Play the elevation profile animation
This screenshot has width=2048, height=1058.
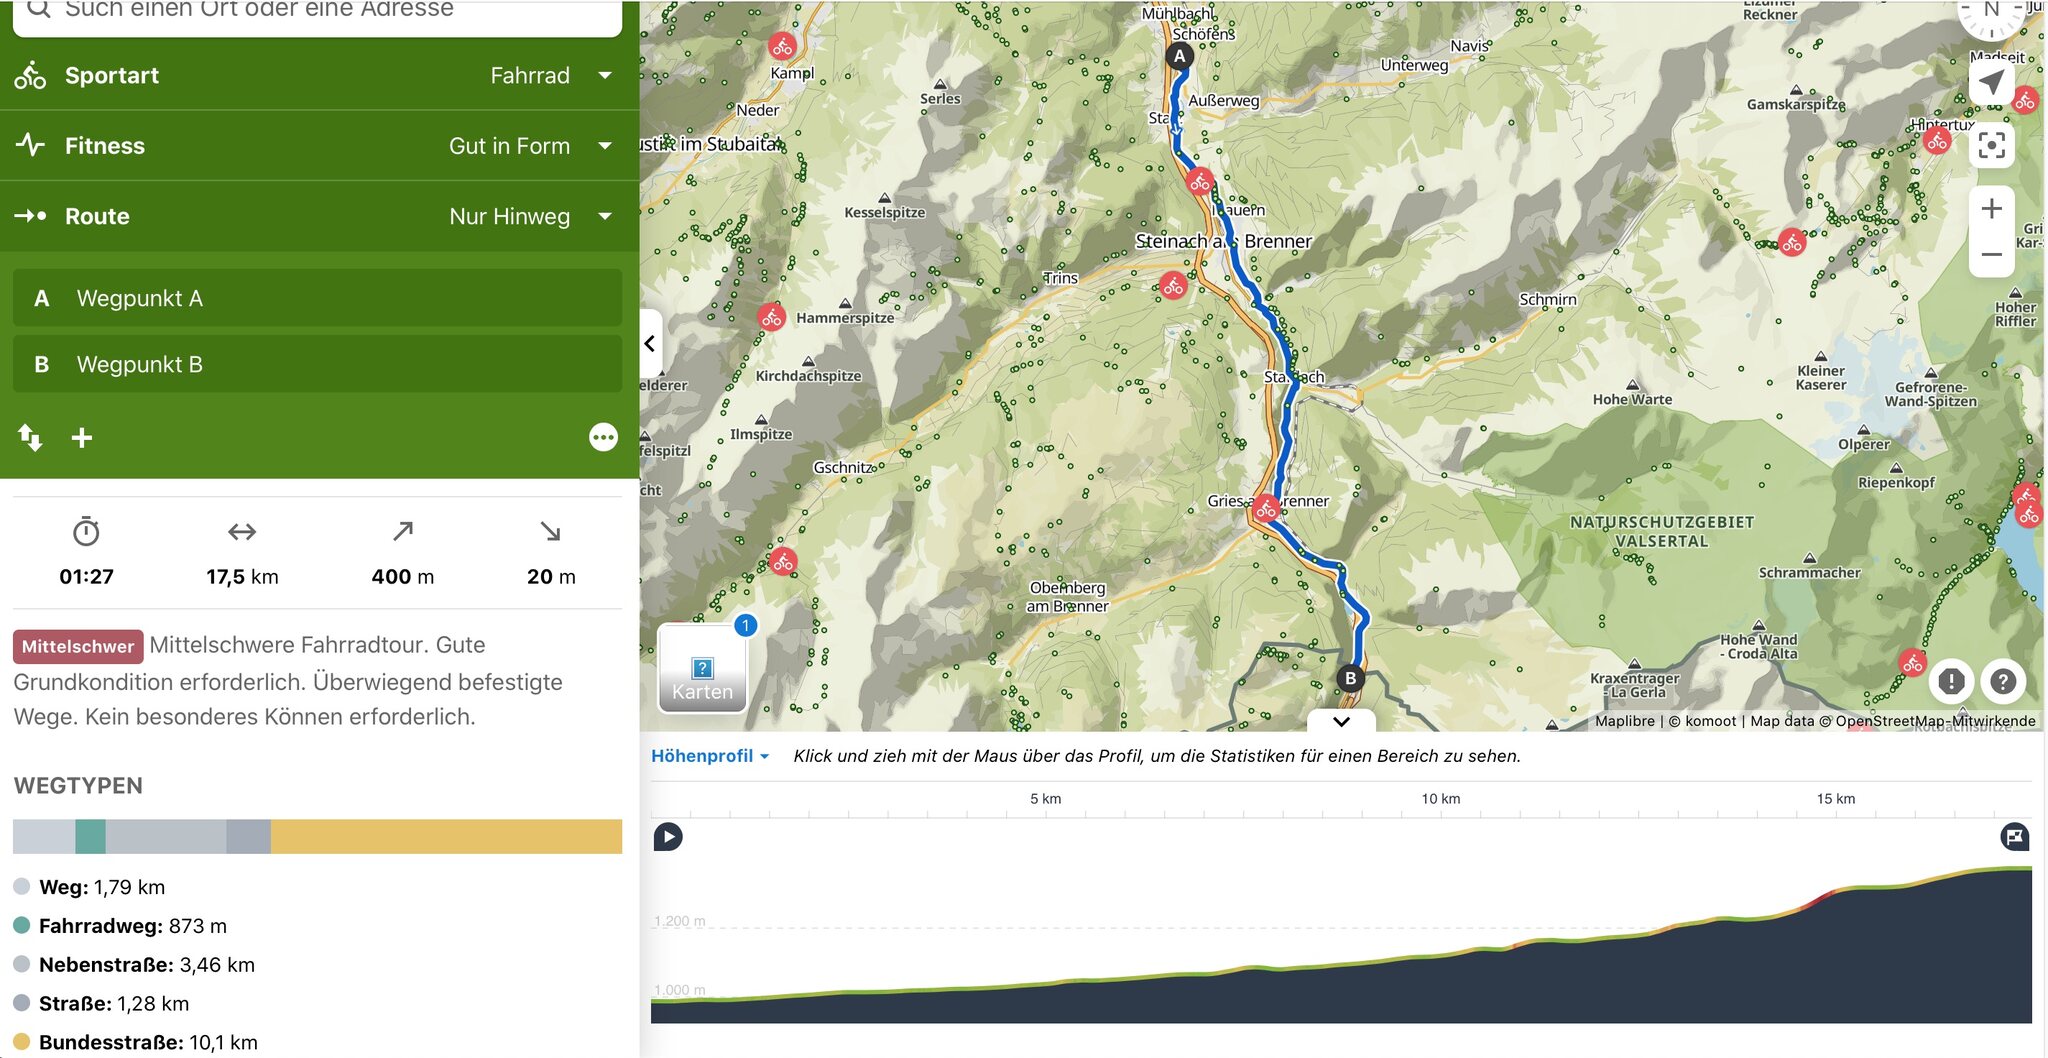[x=668, y=836]
